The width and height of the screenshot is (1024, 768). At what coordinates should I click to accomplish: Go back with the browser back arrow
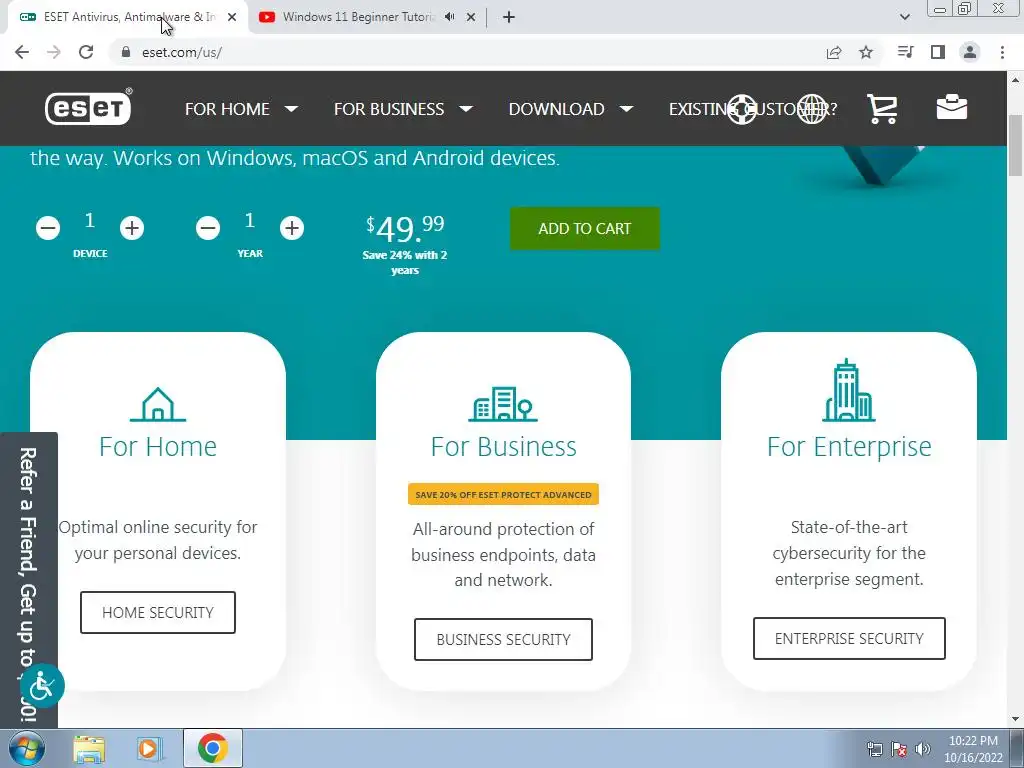coord(22,52)
